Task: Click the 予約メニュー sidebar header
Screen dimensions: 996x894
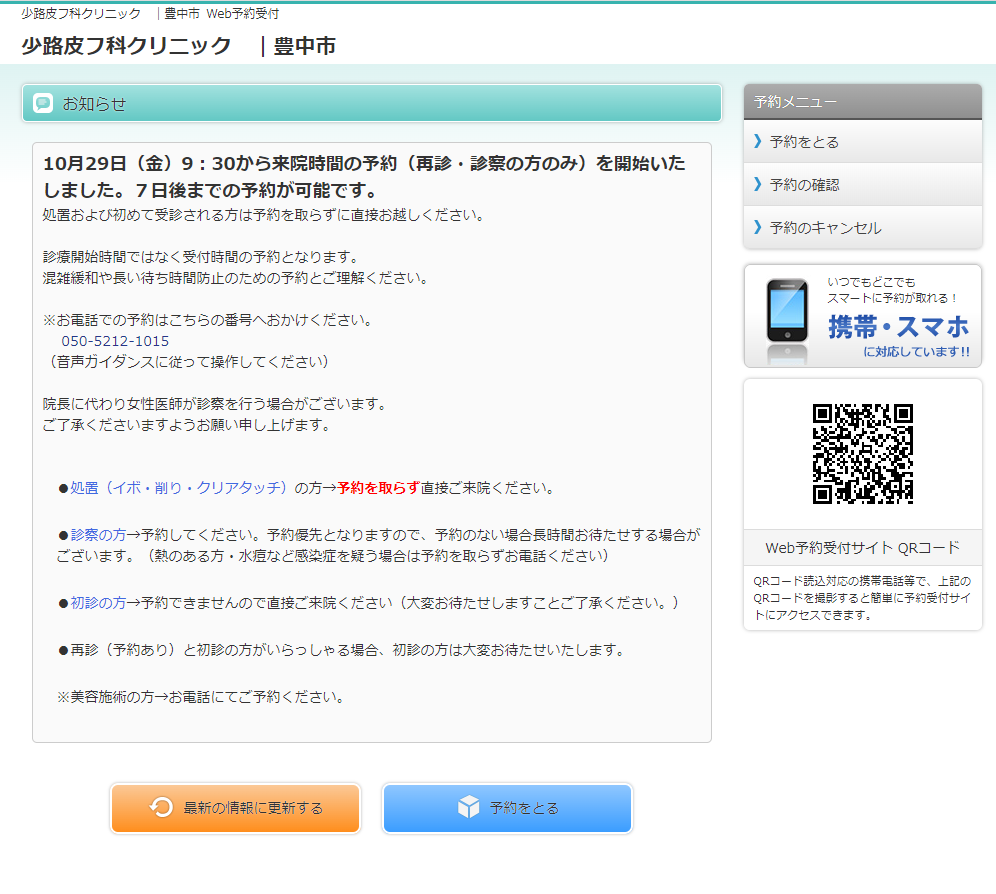Action: pyautogui.click(x=863, y=102)
